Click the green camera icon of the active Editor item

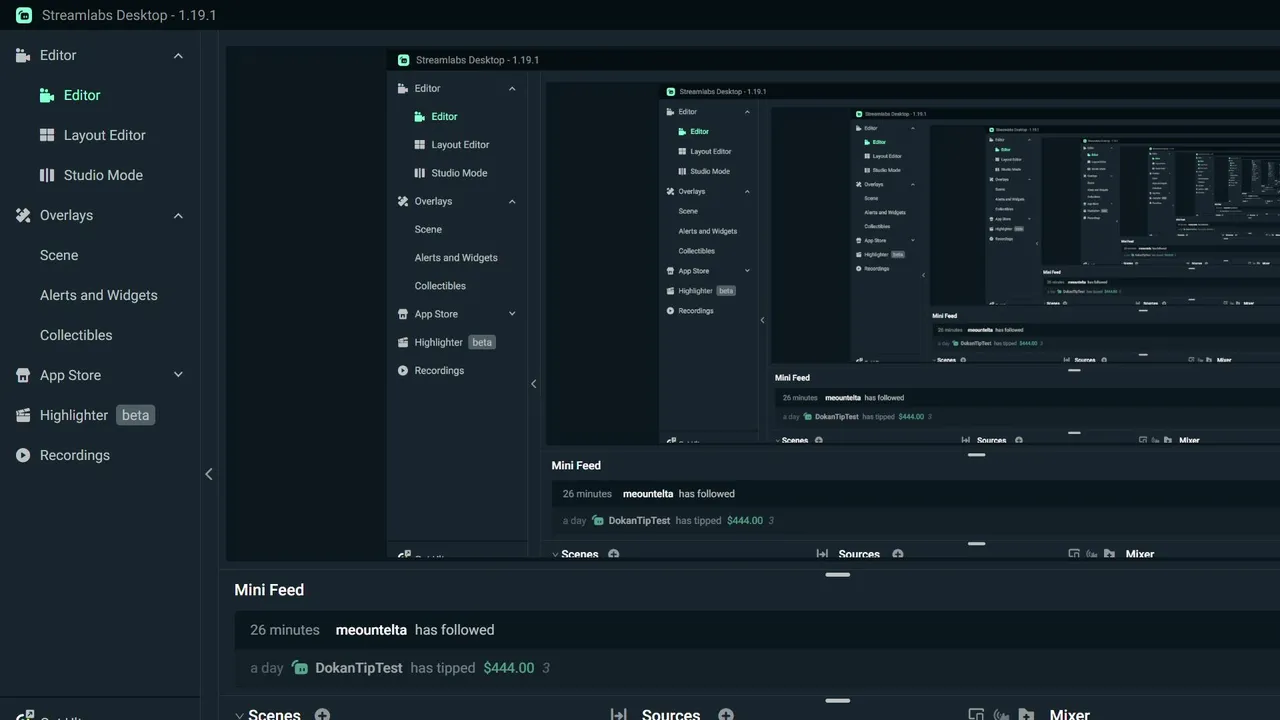click(x=47, y=95)
